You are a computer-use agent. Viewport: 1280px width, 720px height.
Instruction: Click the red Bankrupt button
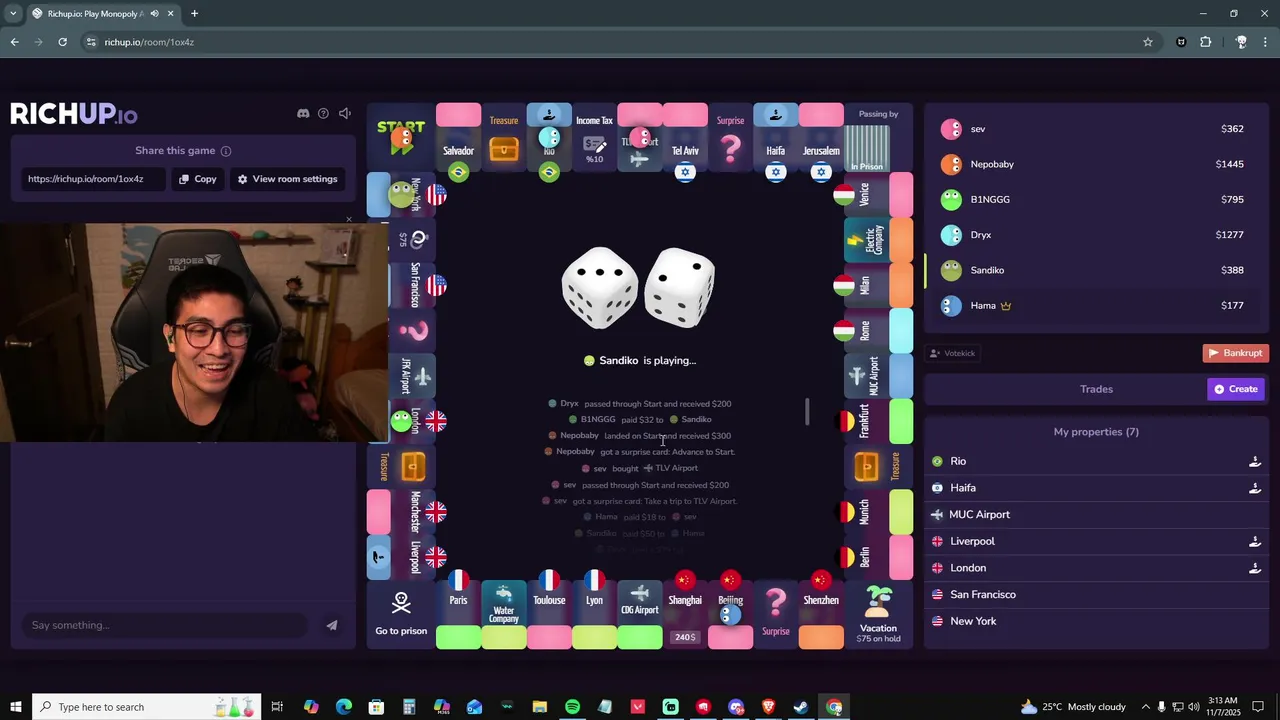tap(1235, 353)
